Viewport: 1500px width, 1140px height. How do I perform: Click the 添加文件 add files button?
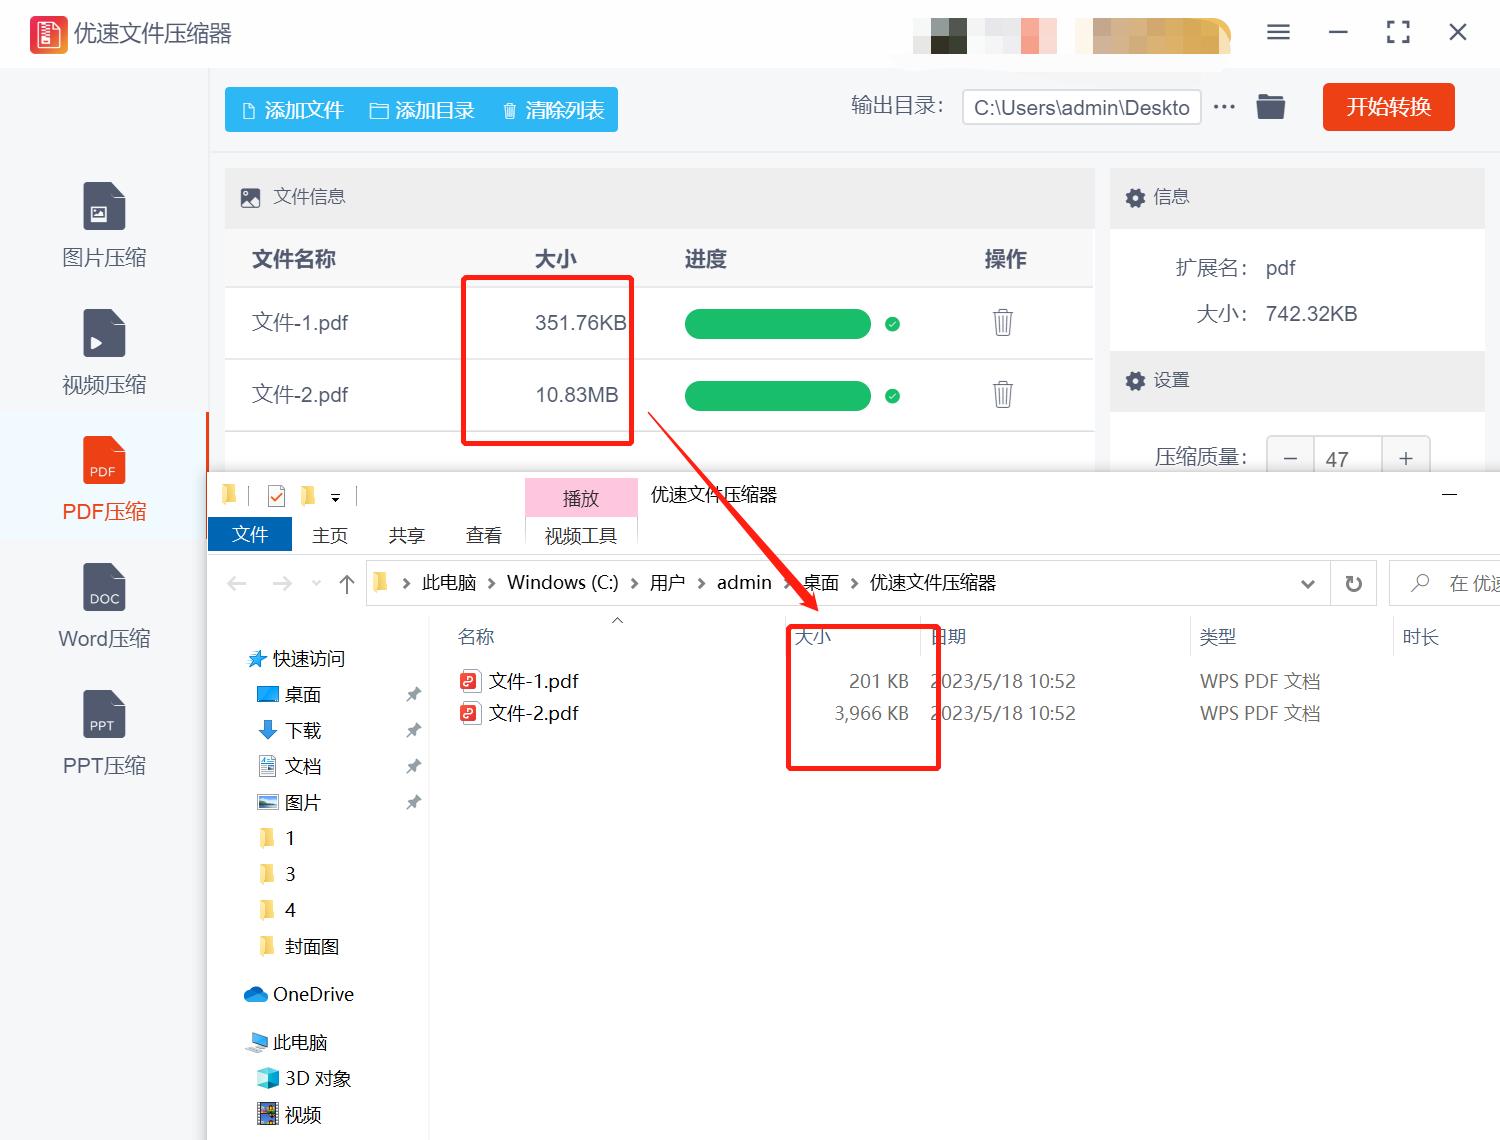[291, 110]
